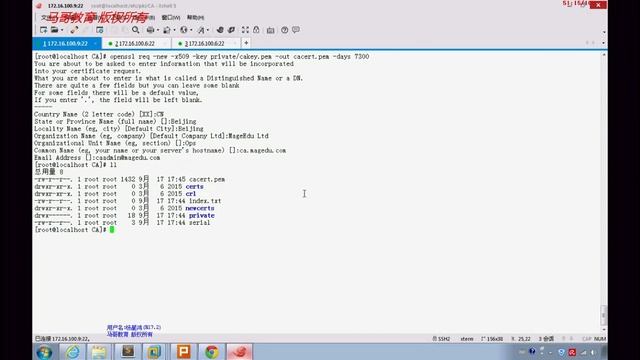
Task: Click the magnifier find icon
Action: coord(136,30)
